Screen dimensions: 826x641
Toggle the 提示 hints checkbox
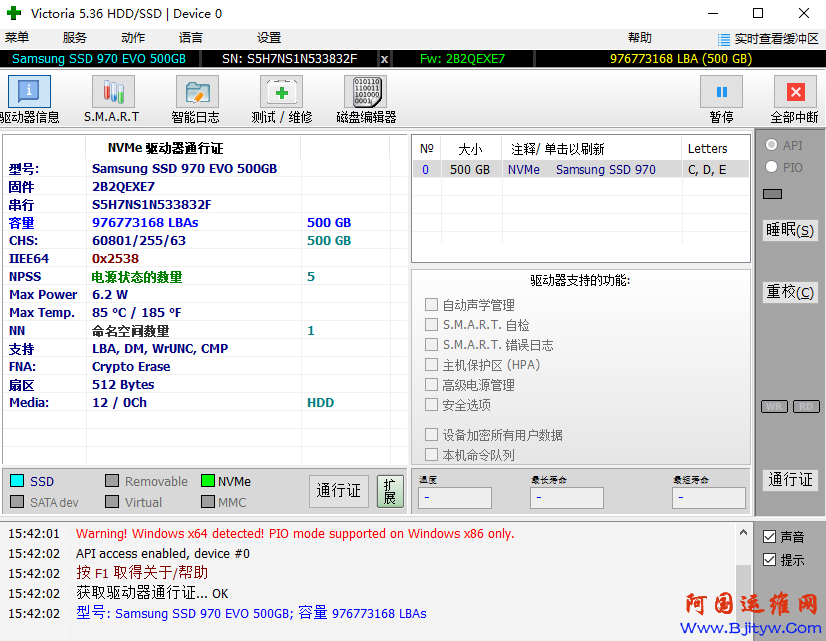tap(769, 560)
